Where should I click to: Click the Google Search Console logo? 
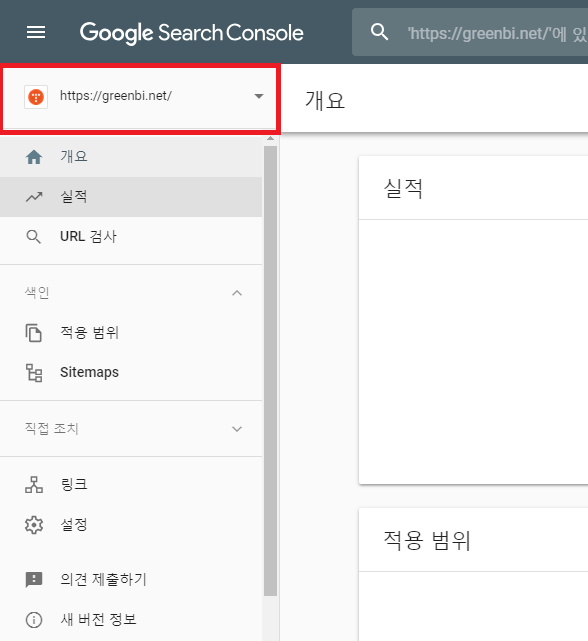[191, 33]
